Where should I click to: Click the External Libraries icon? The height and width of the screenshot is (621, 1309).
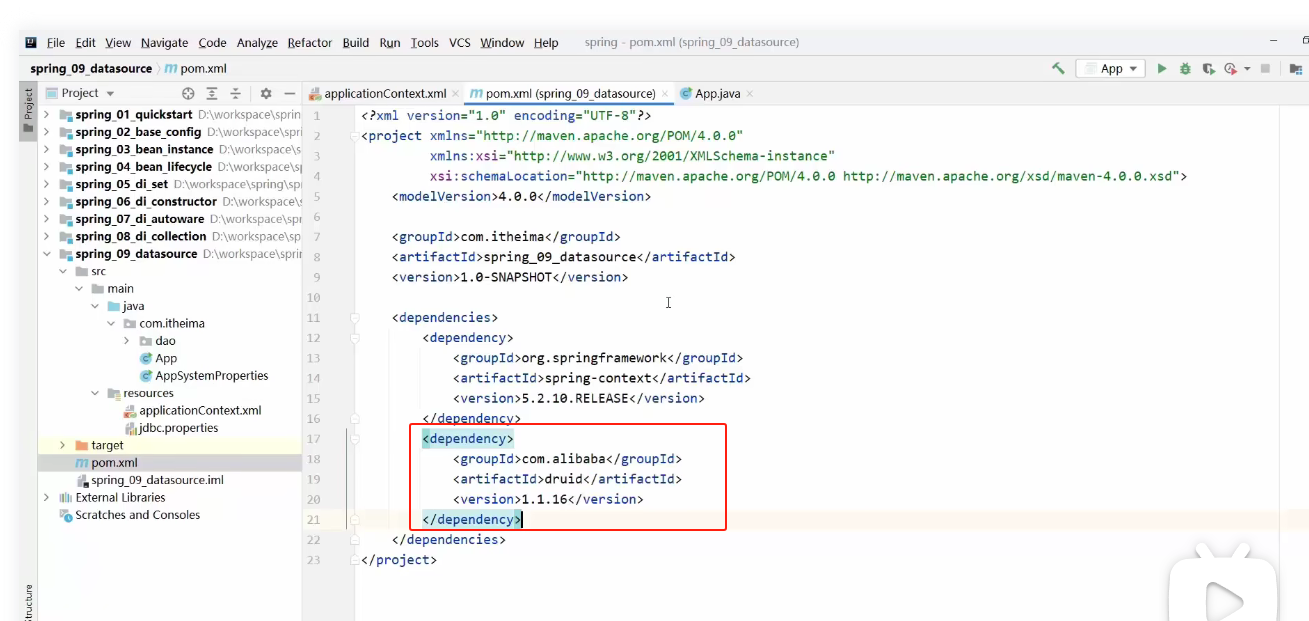pos(66,498)
